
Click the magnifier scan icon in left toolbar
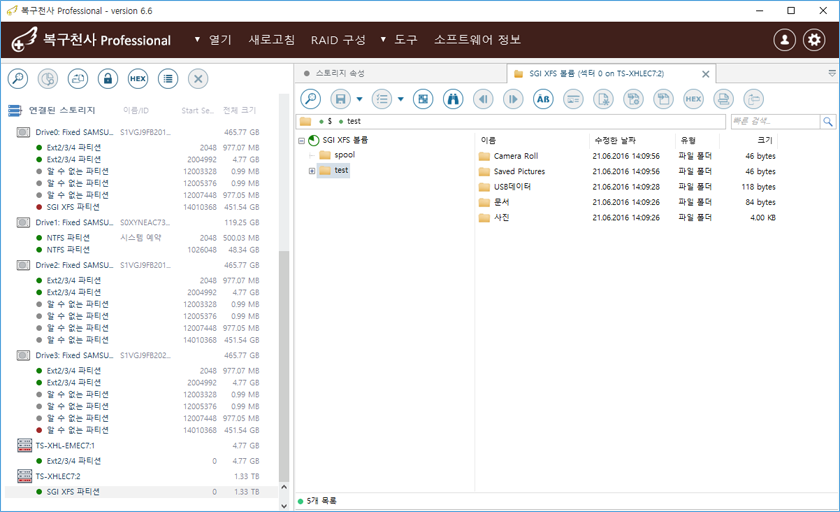17,78
